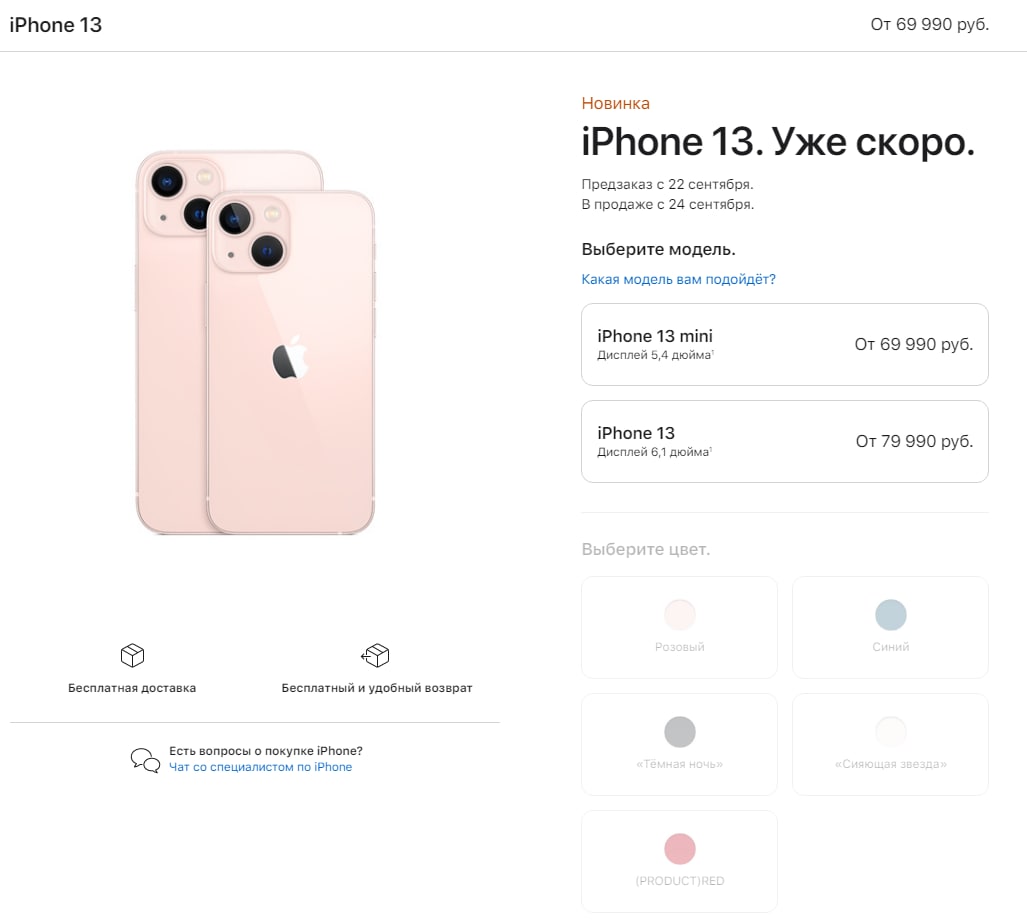Image resolution: width=1027 pixels, height=924 pixels.
Task: Open the Какая модель вам подойдёт? link
Action: [x=679, y=279]
